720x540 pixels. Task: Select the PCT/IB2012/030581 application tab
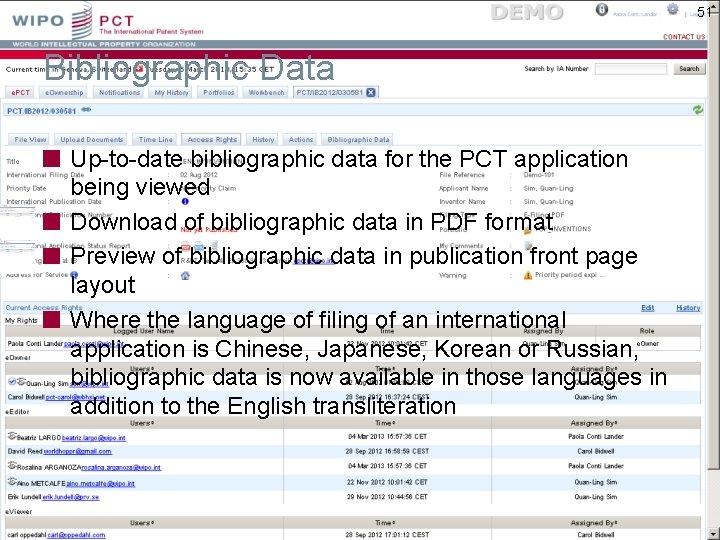click(x=329, y=92)
